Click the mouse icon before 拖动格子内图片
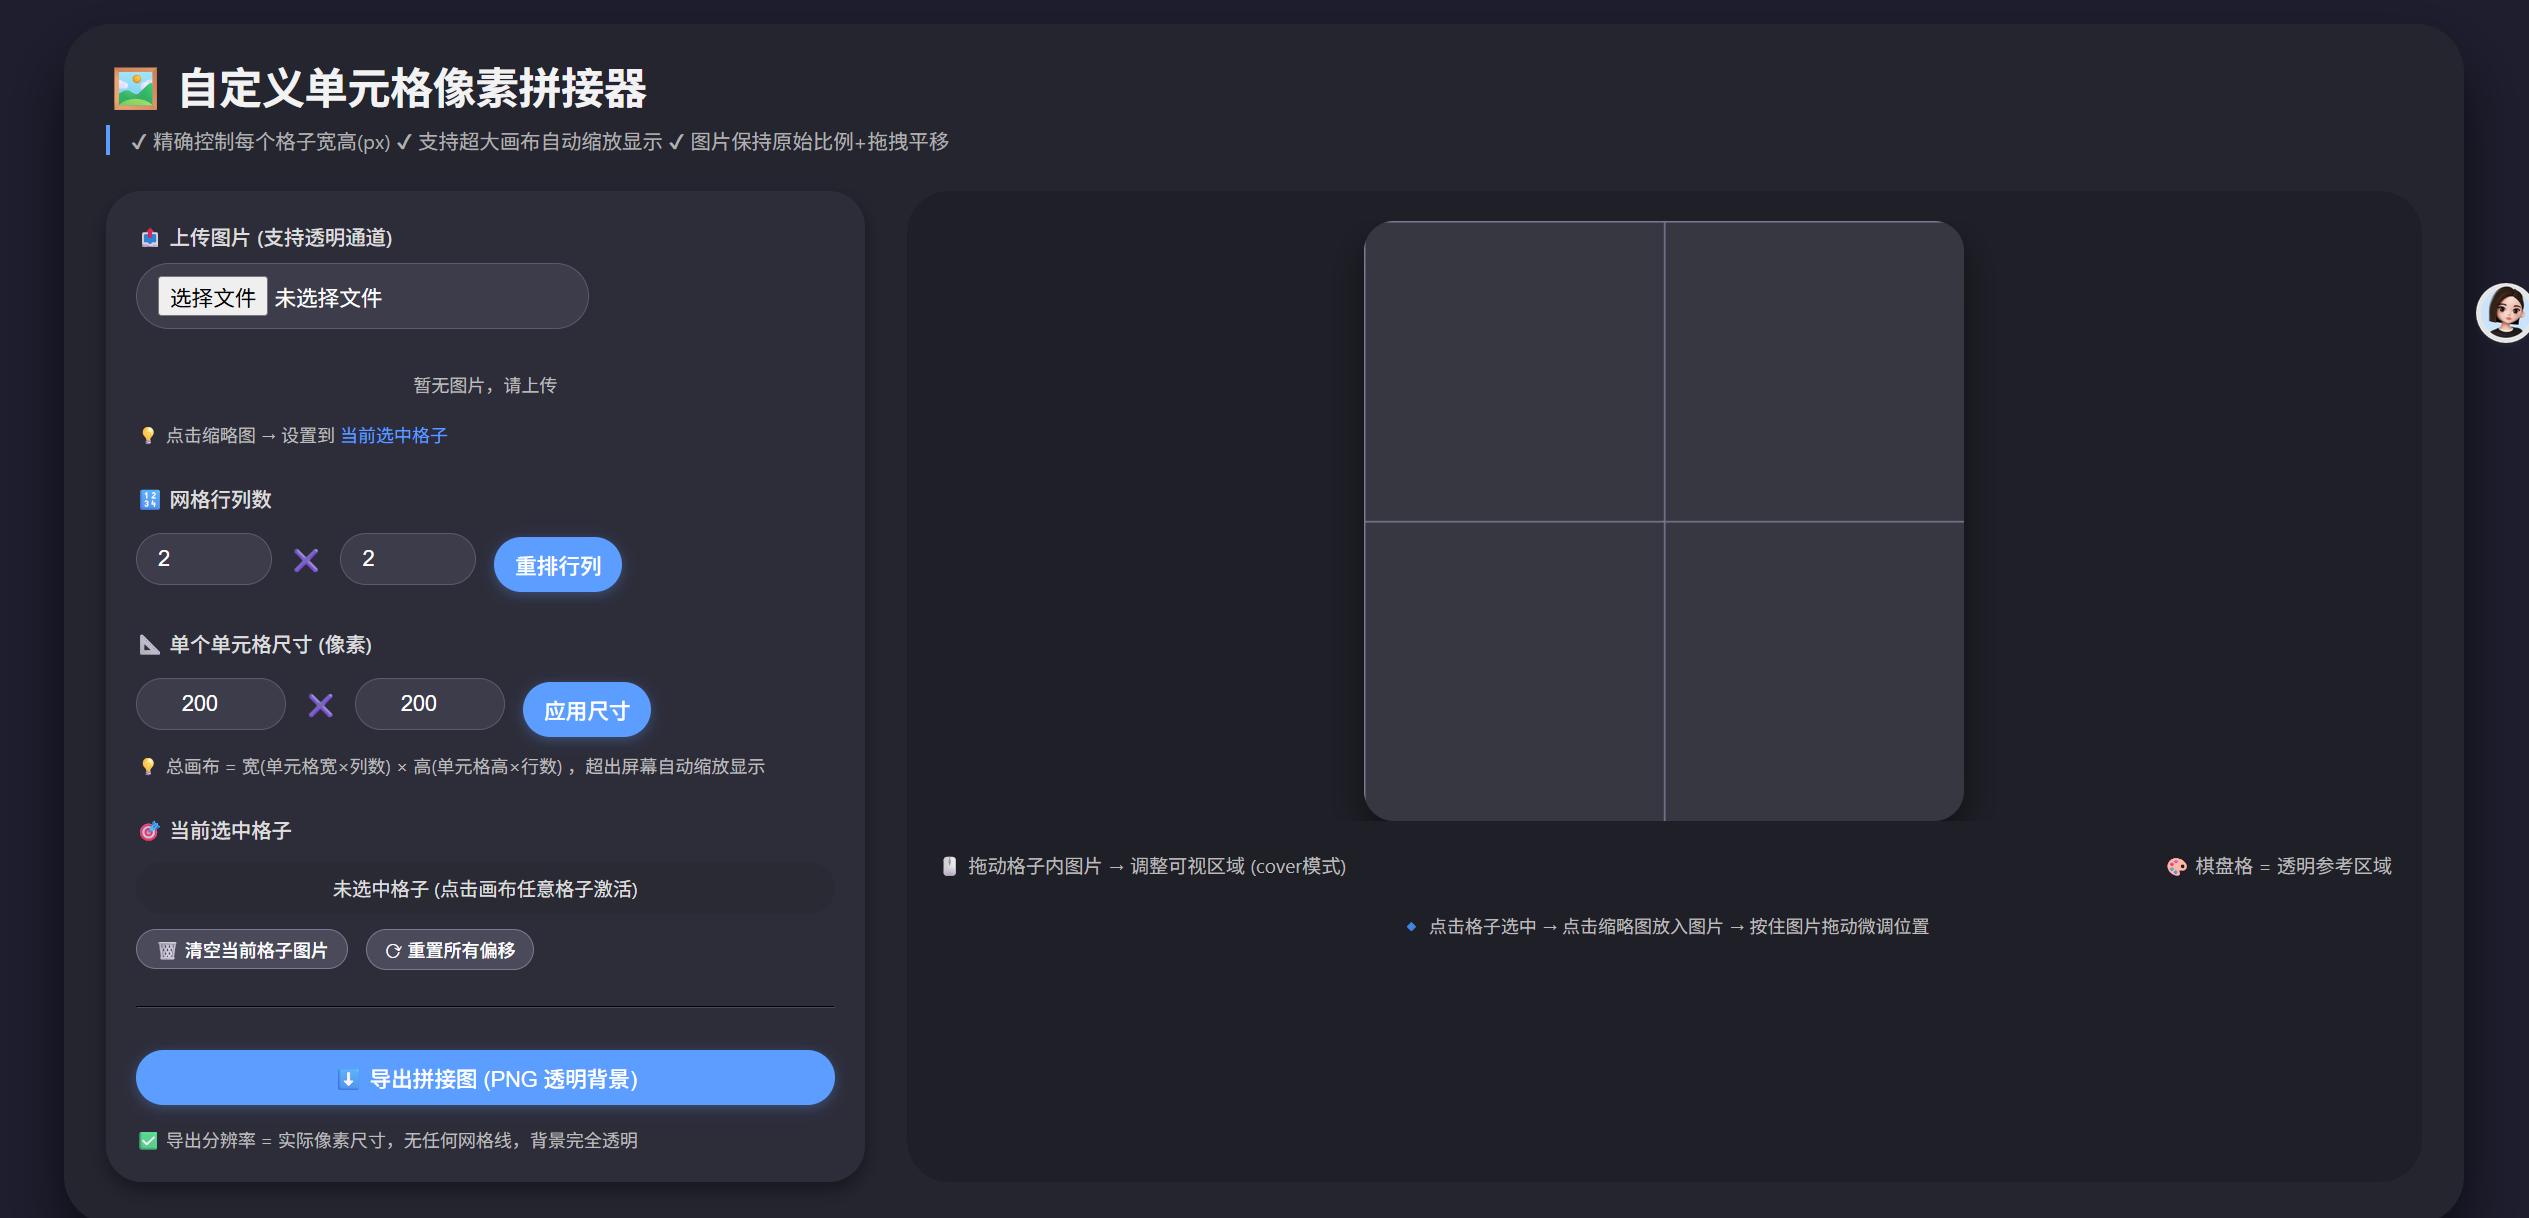Screen dimensions: 2529x1218 (950, 866)
